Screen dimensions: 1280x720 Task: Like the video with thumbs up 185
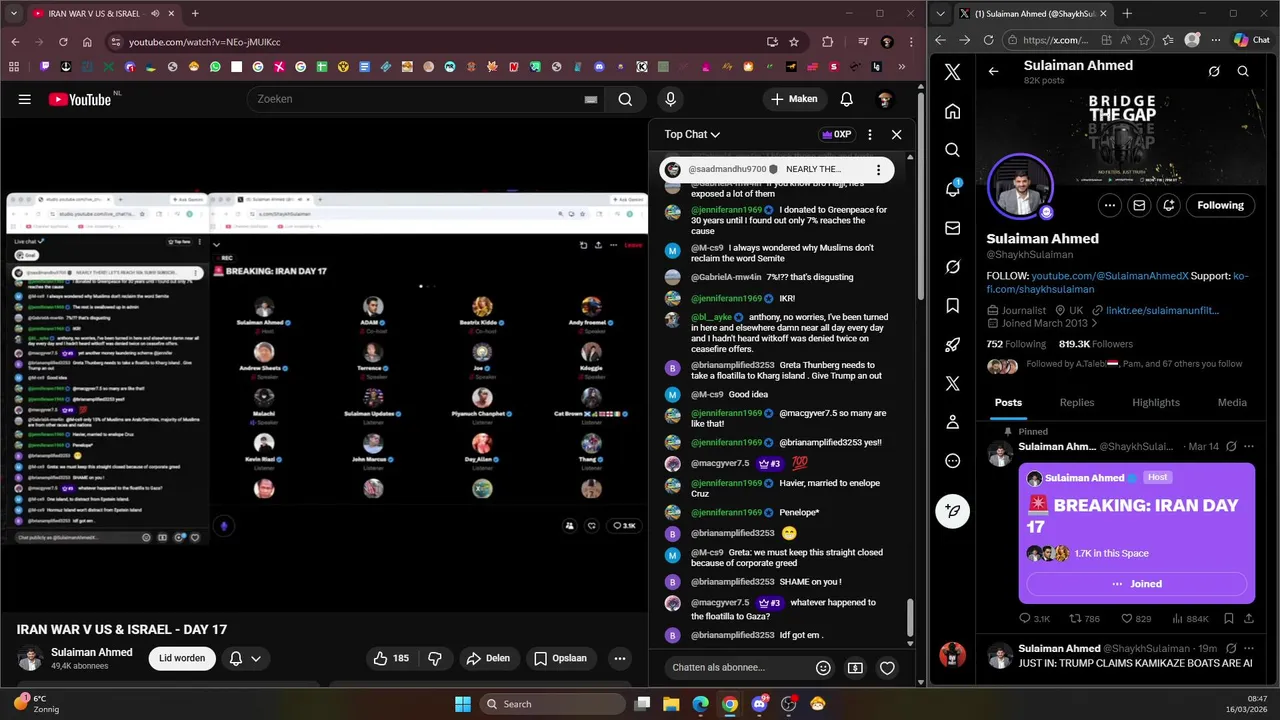[x=391, y=658]
